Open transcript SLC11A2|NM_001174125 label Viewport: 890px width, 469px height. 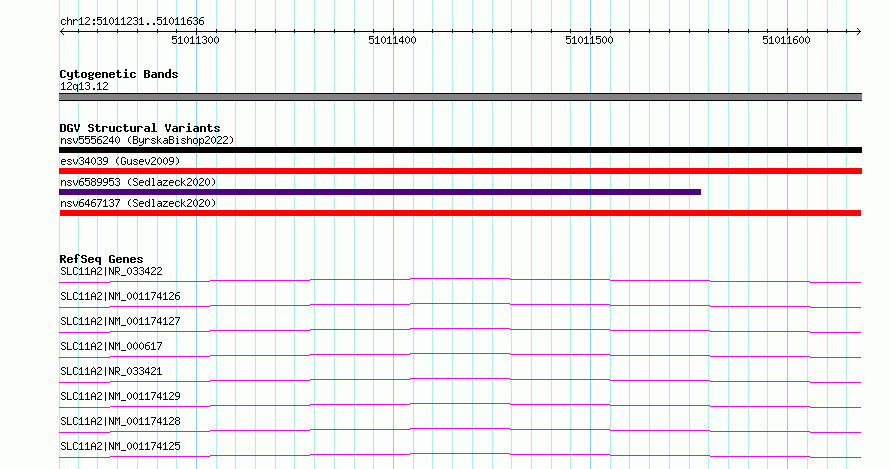tap(120, 446)
